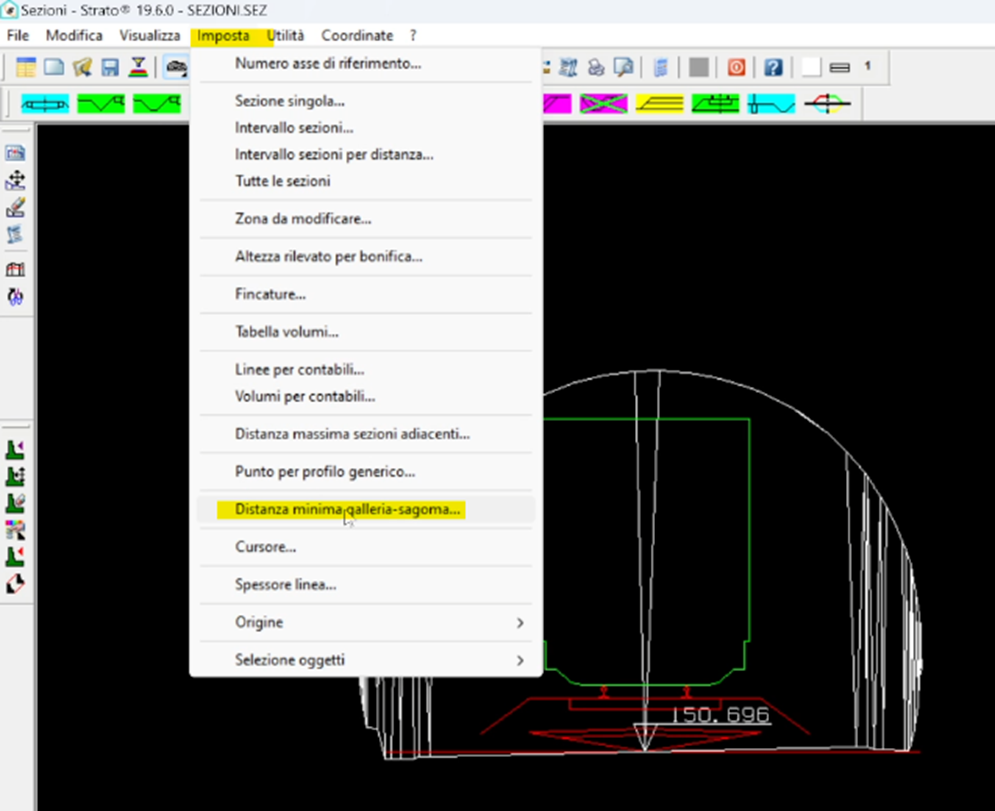
Task: Click the yellow layered section icon
Action: [659, 103]
